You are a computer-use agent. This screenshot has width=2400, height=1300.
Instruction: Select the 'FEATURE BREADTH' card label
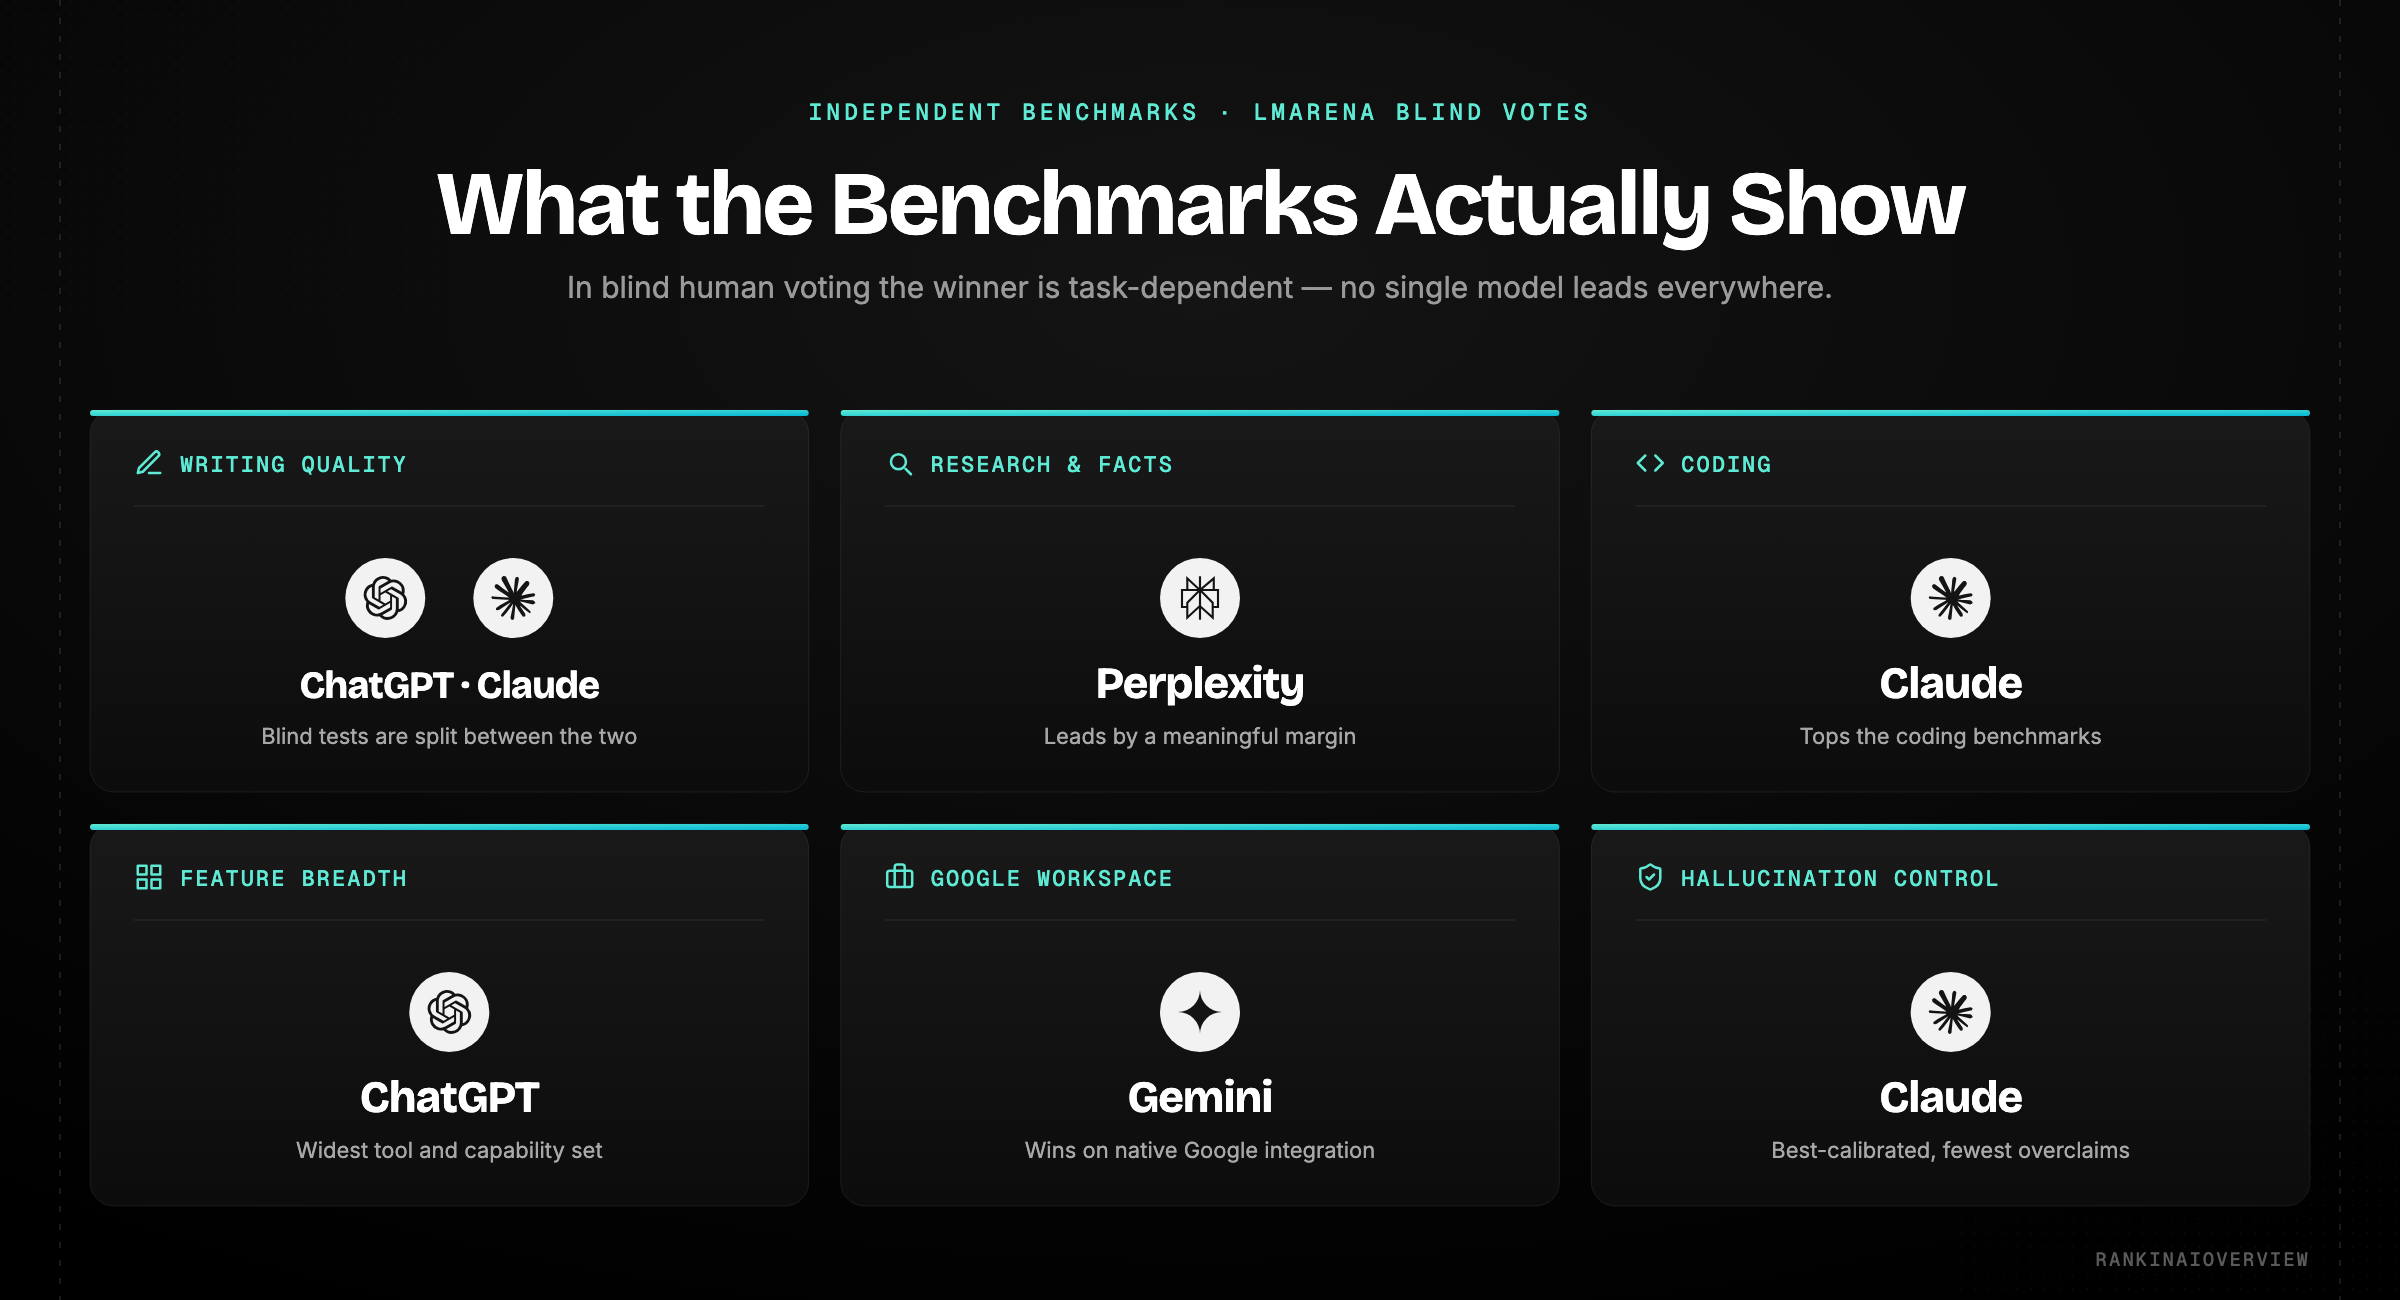pyautogui.click(x=293, y=878)
